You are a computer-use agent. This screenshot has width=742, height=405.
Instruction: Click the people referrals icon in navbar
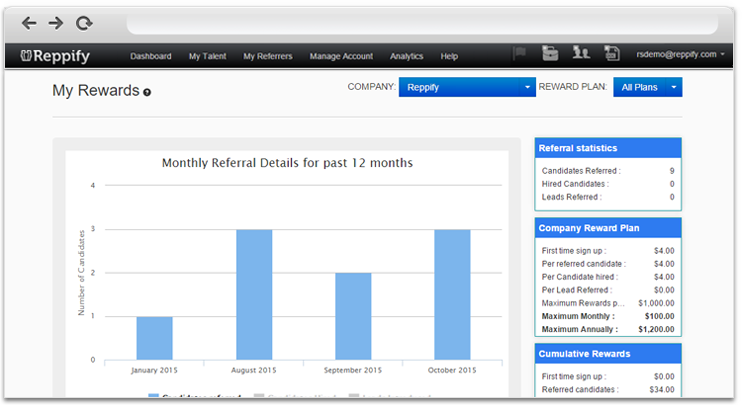[579, 55]
